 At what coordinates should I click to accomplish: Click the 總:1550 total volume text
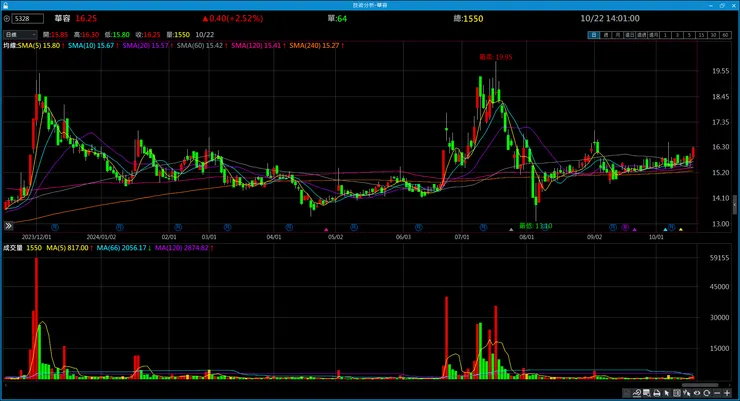pyautogui.click(x=468, y=19)
